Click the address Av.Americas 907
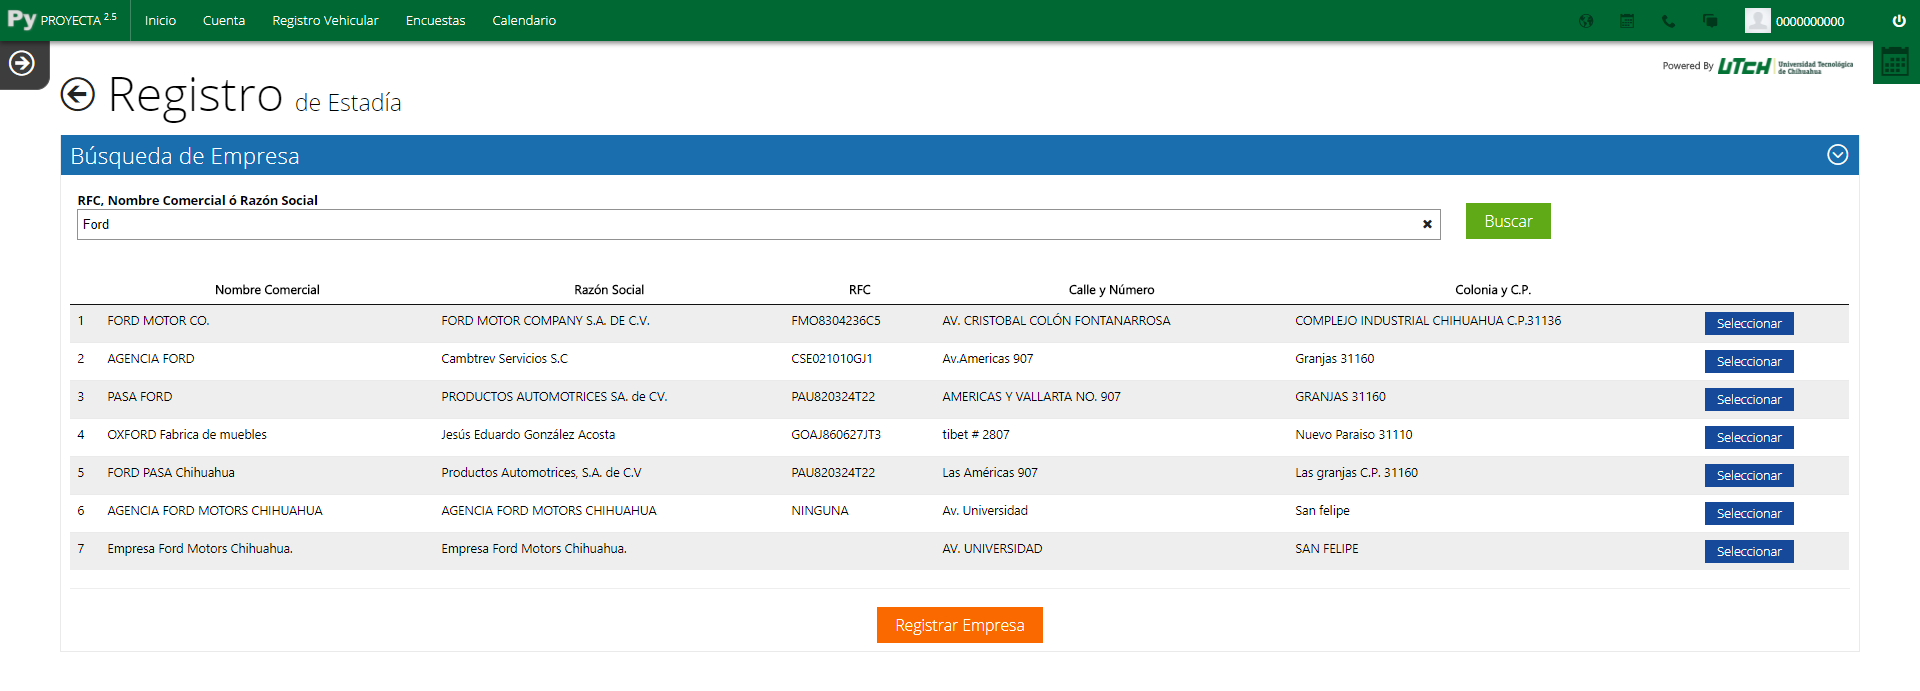 pos(988,359)
